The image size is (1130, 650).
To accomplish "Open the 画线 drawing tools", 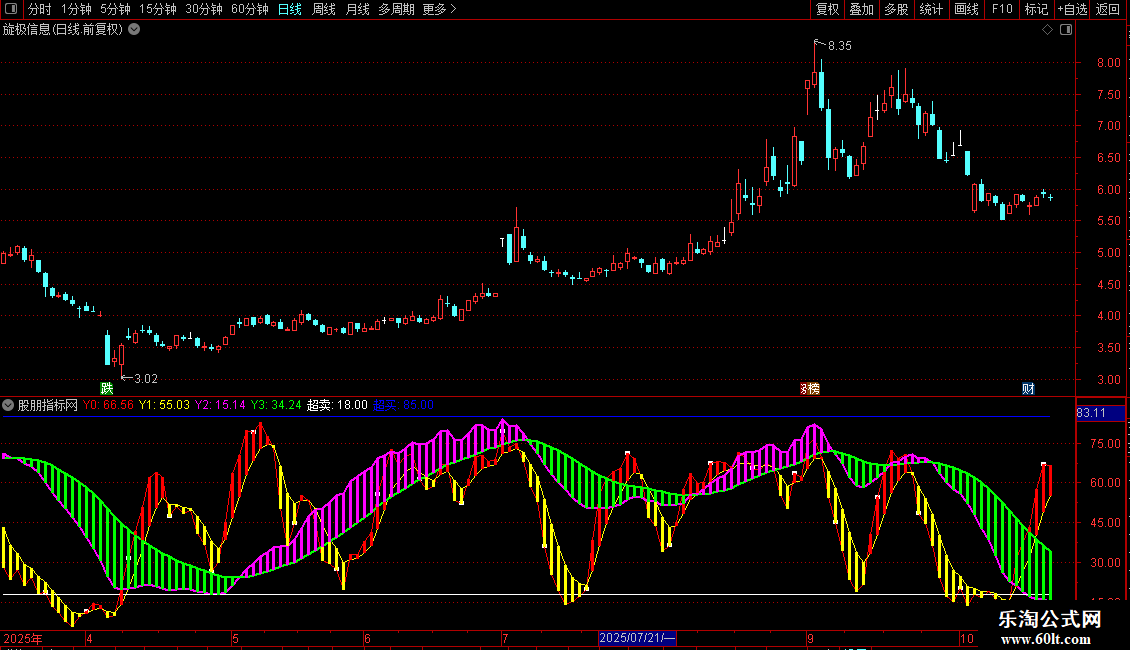I will pos(966,9).
